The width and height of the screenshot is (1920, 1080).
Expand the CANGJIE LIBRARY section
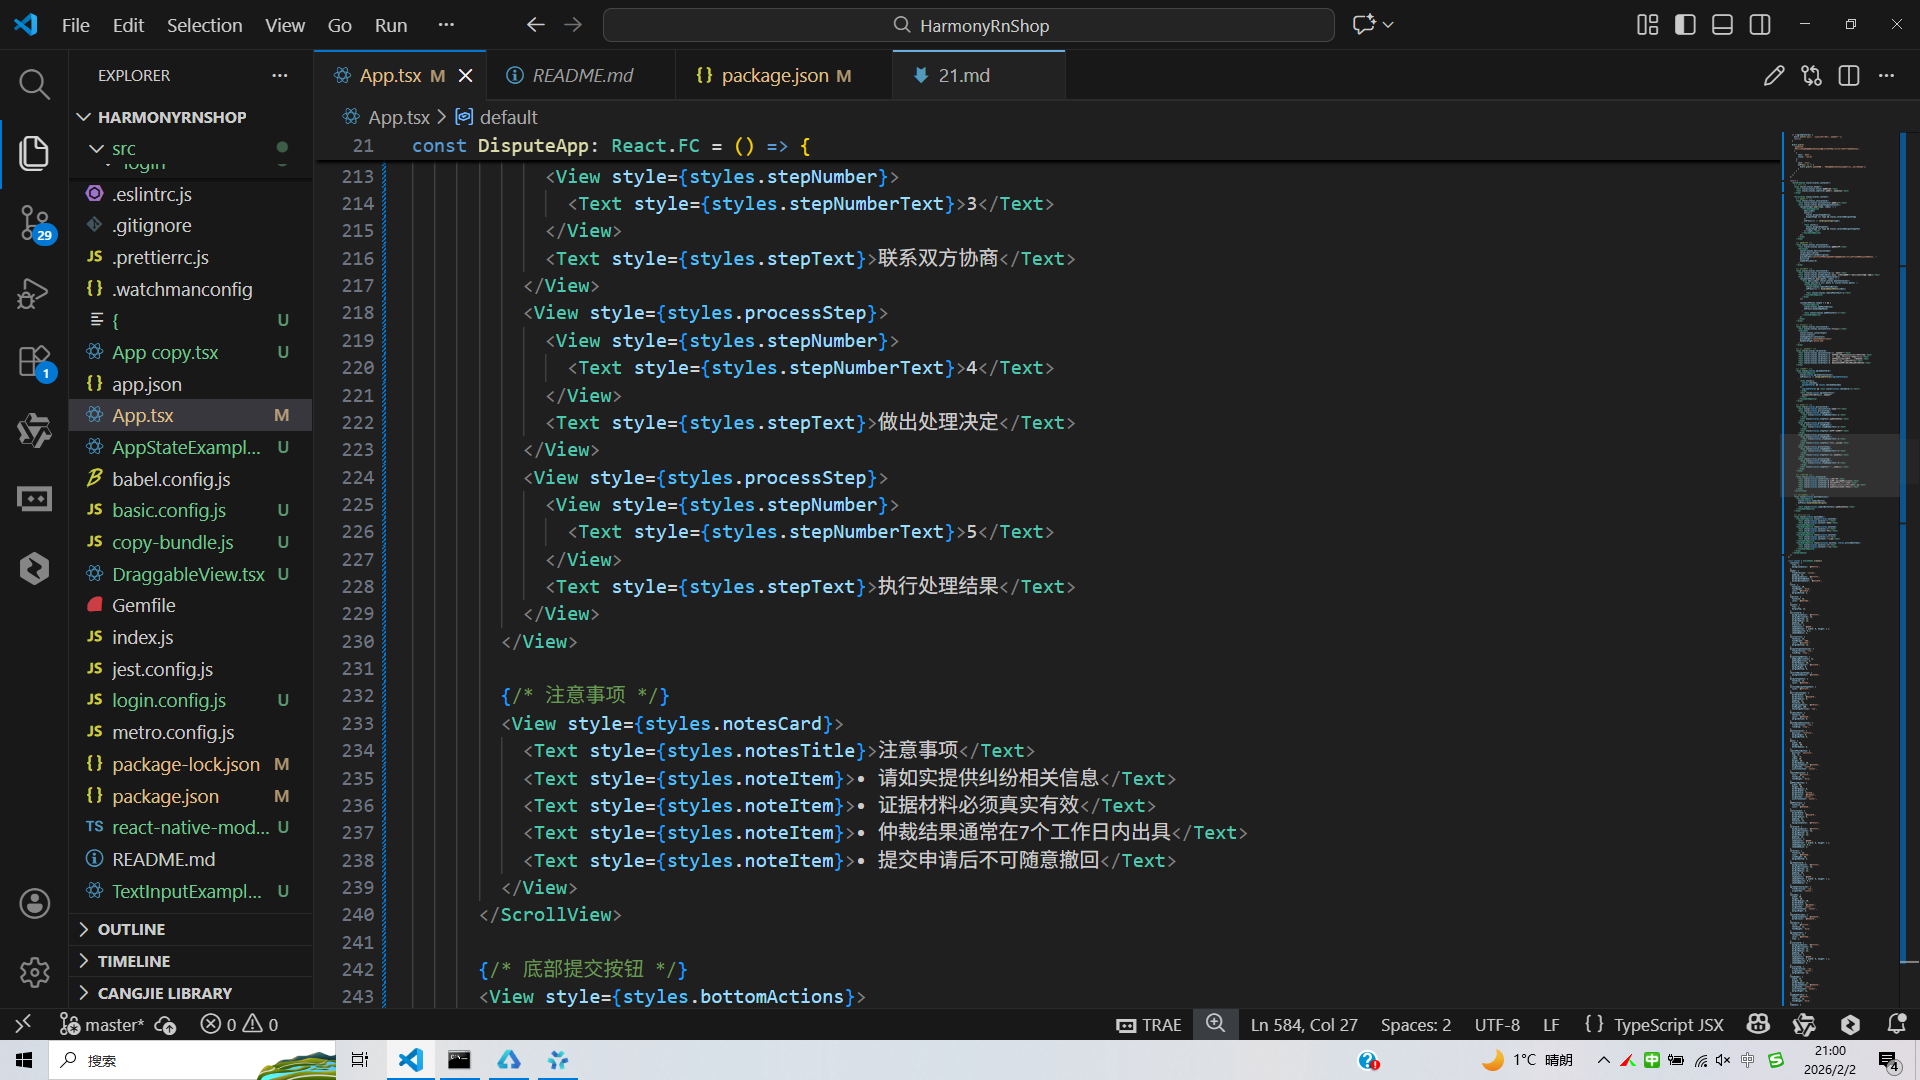pos(190,993)
